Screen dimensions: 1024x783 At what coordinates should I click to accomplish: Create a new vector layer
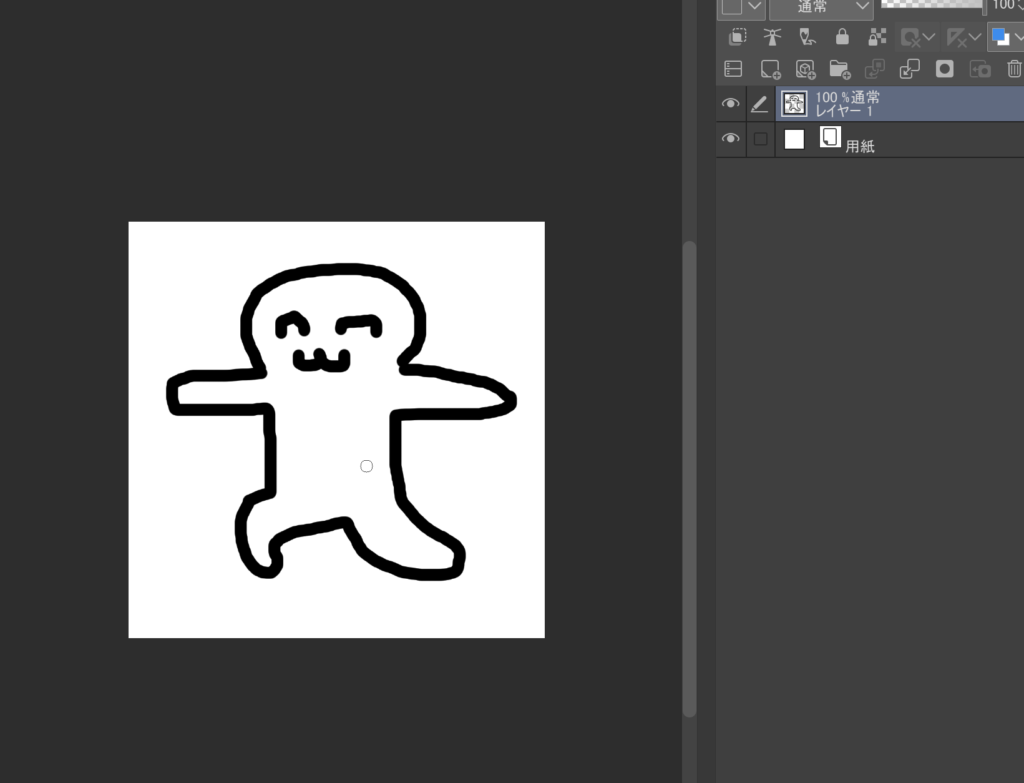(x=805, y=69)
